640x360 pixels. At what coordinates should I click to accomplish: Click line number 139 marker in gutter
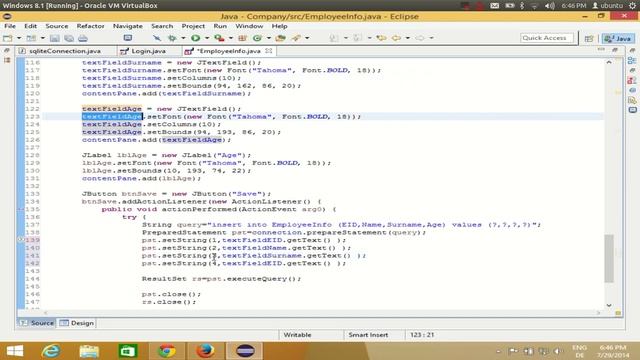(32, 240)
